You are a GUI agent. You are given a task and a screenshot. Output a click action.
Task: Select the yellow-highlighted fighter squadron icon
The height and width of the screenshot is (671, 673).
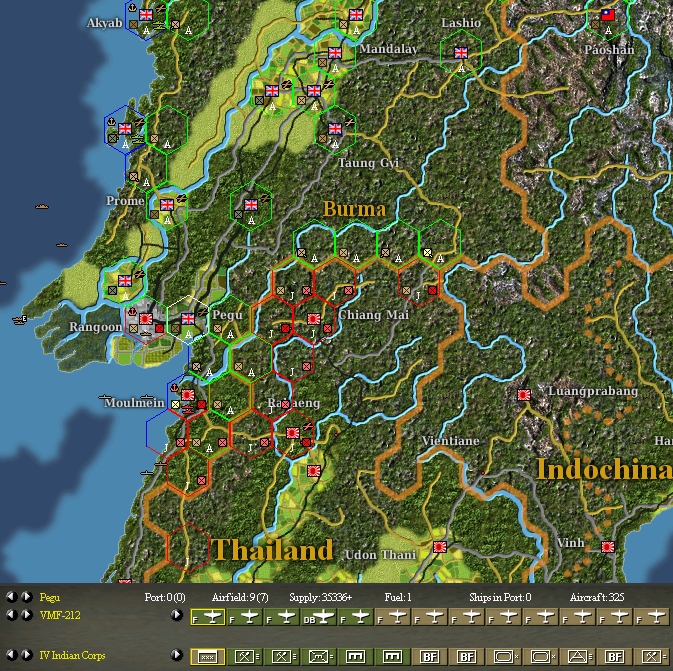coord(208,616)
